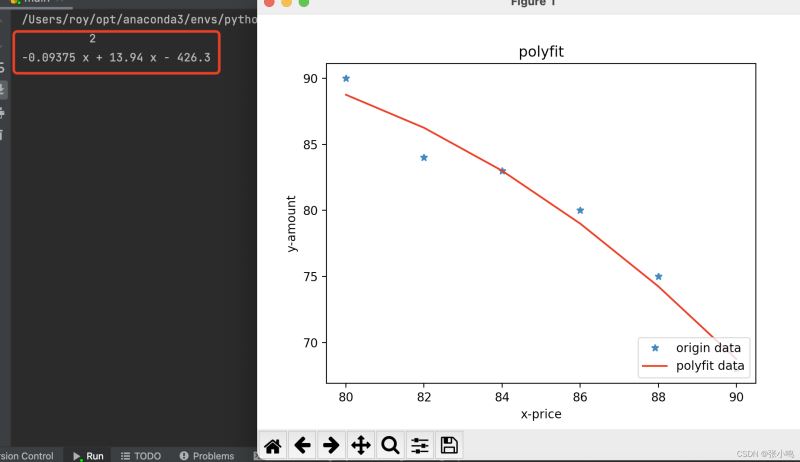Click the star data point at x=80
Screen dimensions: 800x462
[346, 78]
